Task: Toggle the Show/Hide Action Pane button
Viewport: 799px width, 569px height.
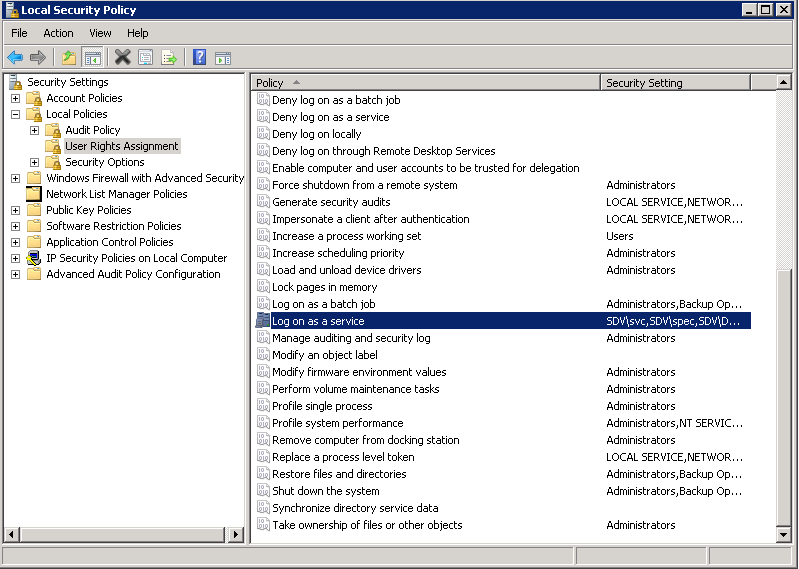Action: 222,58
